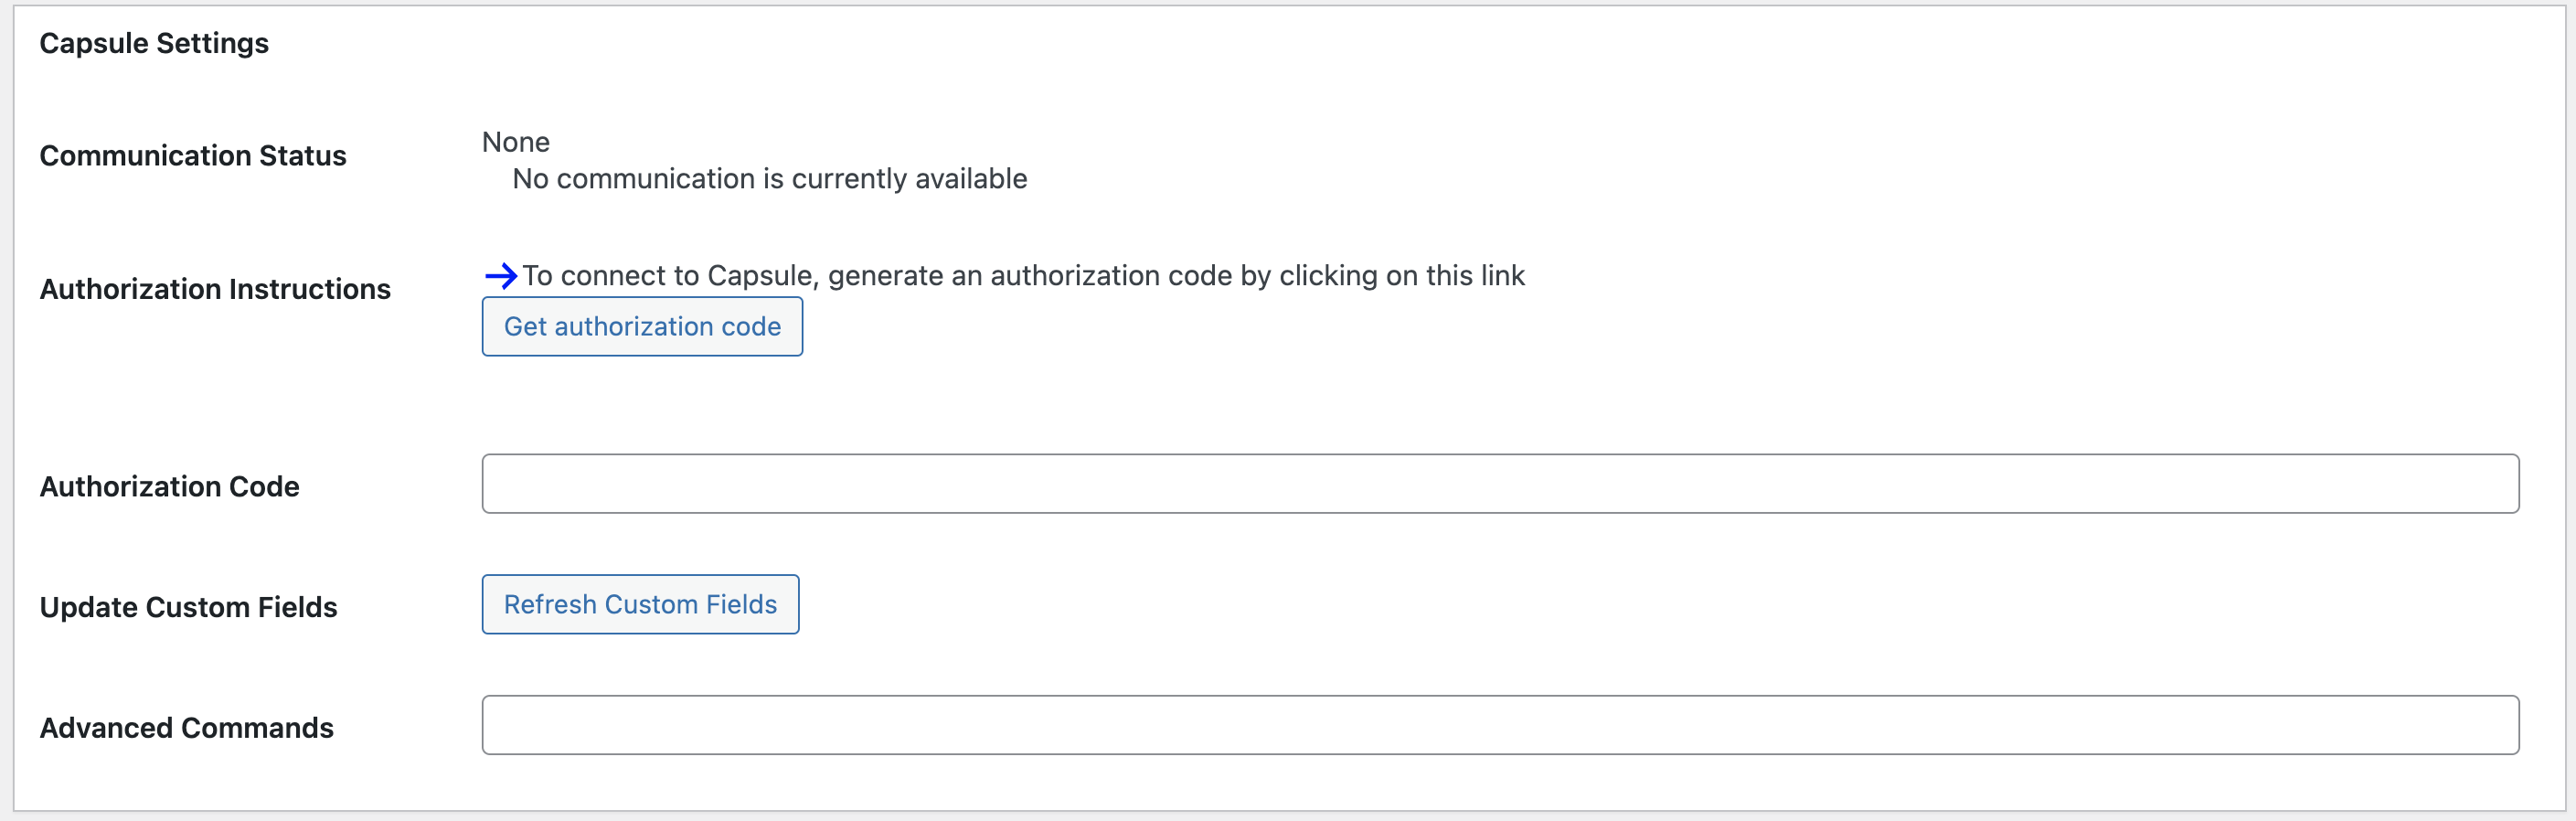Select the Authorization Code field label
The image size is (2576, 821).
coord(170,487)
